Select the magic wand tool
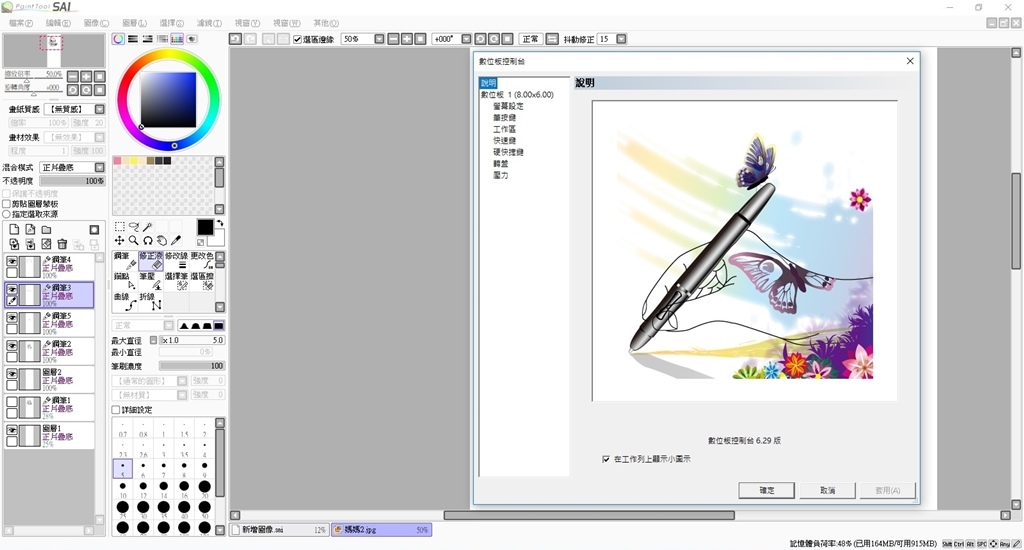 coord(147,227)
